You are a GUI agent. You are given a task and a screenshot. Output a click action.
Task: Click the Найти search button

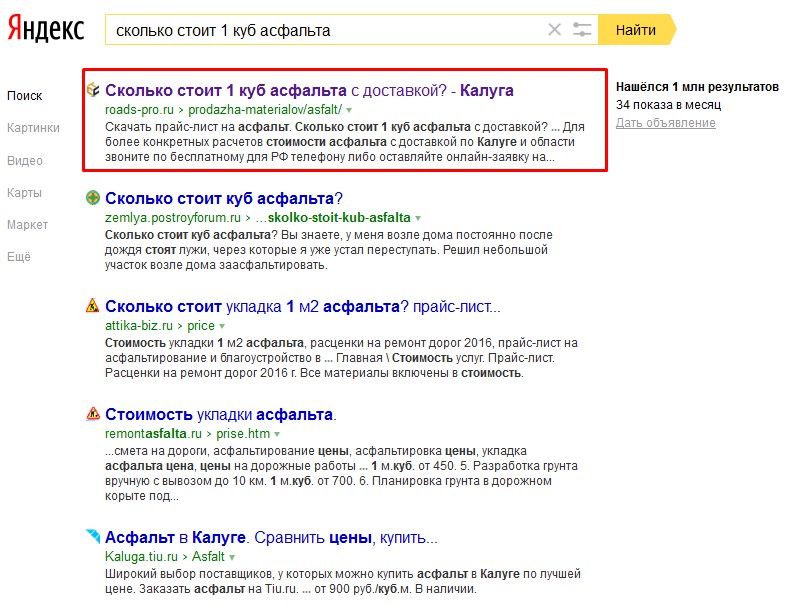637,30
